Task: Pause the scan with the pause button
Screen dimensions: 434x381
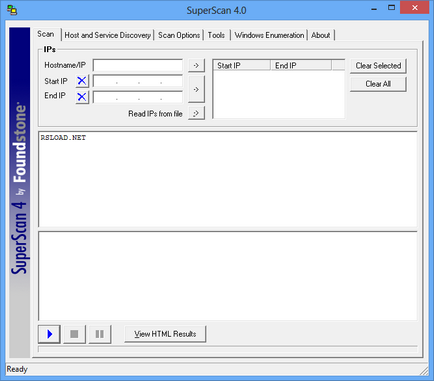Action: 100,334
